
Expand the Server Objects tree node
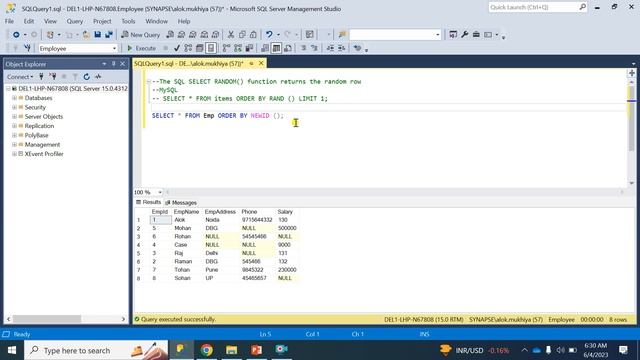[x=14, y=117]
